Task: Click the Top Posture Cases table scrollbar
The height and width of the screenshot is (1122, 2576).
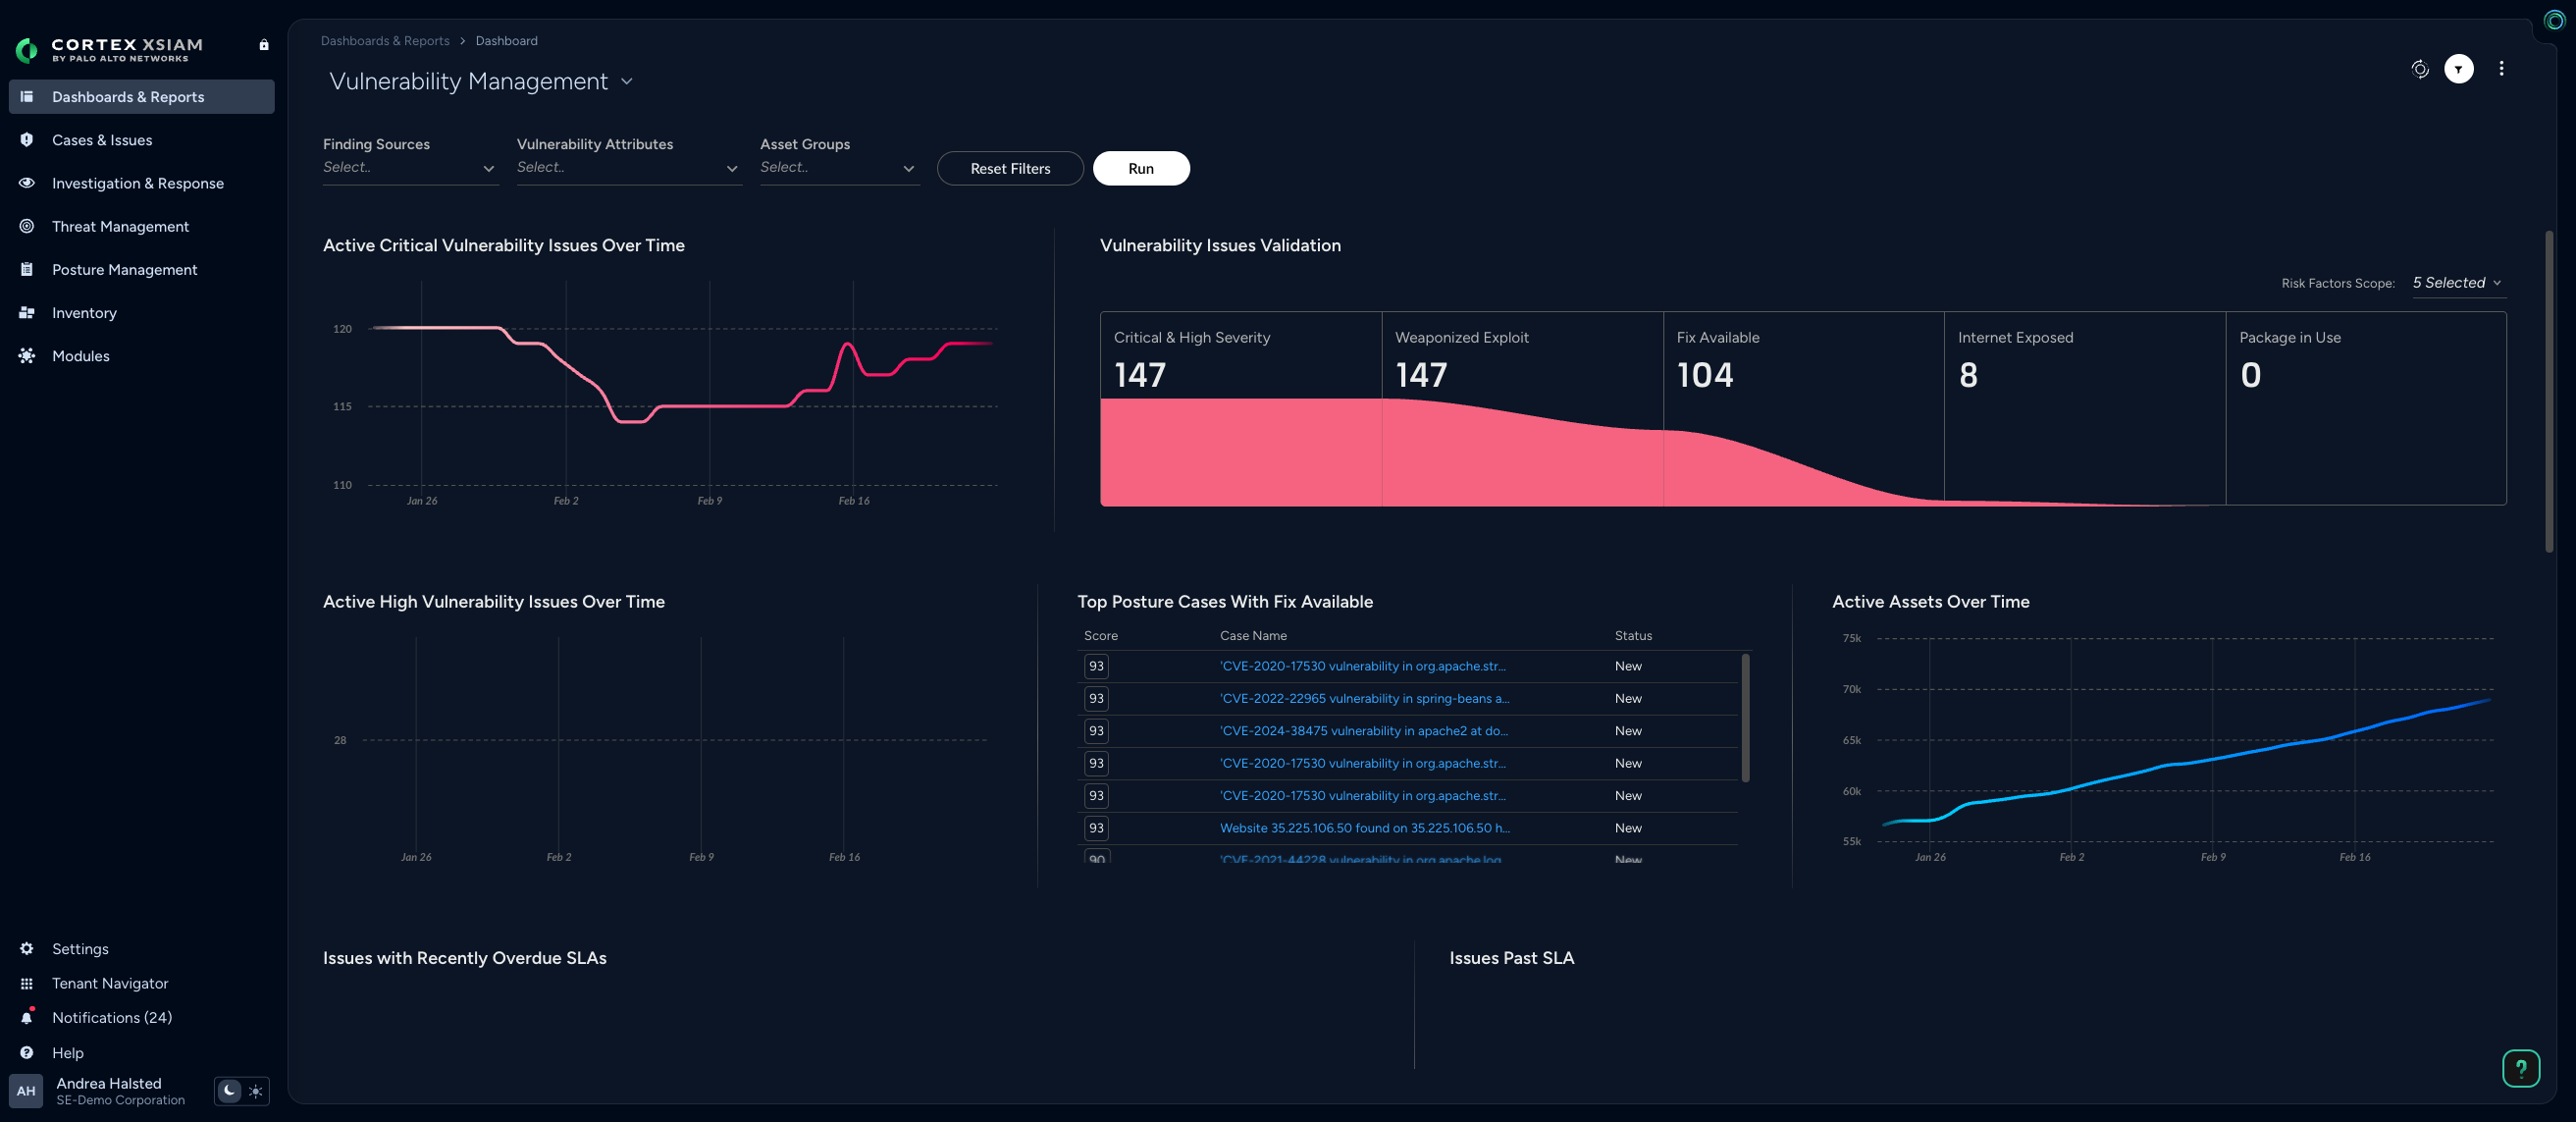Action: pyautogui.click(x=1745, y=718)
